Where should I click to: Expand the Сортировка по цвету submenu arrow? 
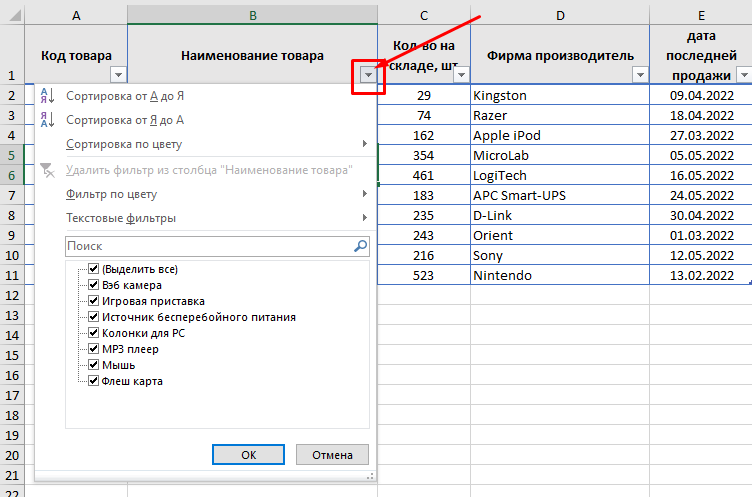(365, 143)
